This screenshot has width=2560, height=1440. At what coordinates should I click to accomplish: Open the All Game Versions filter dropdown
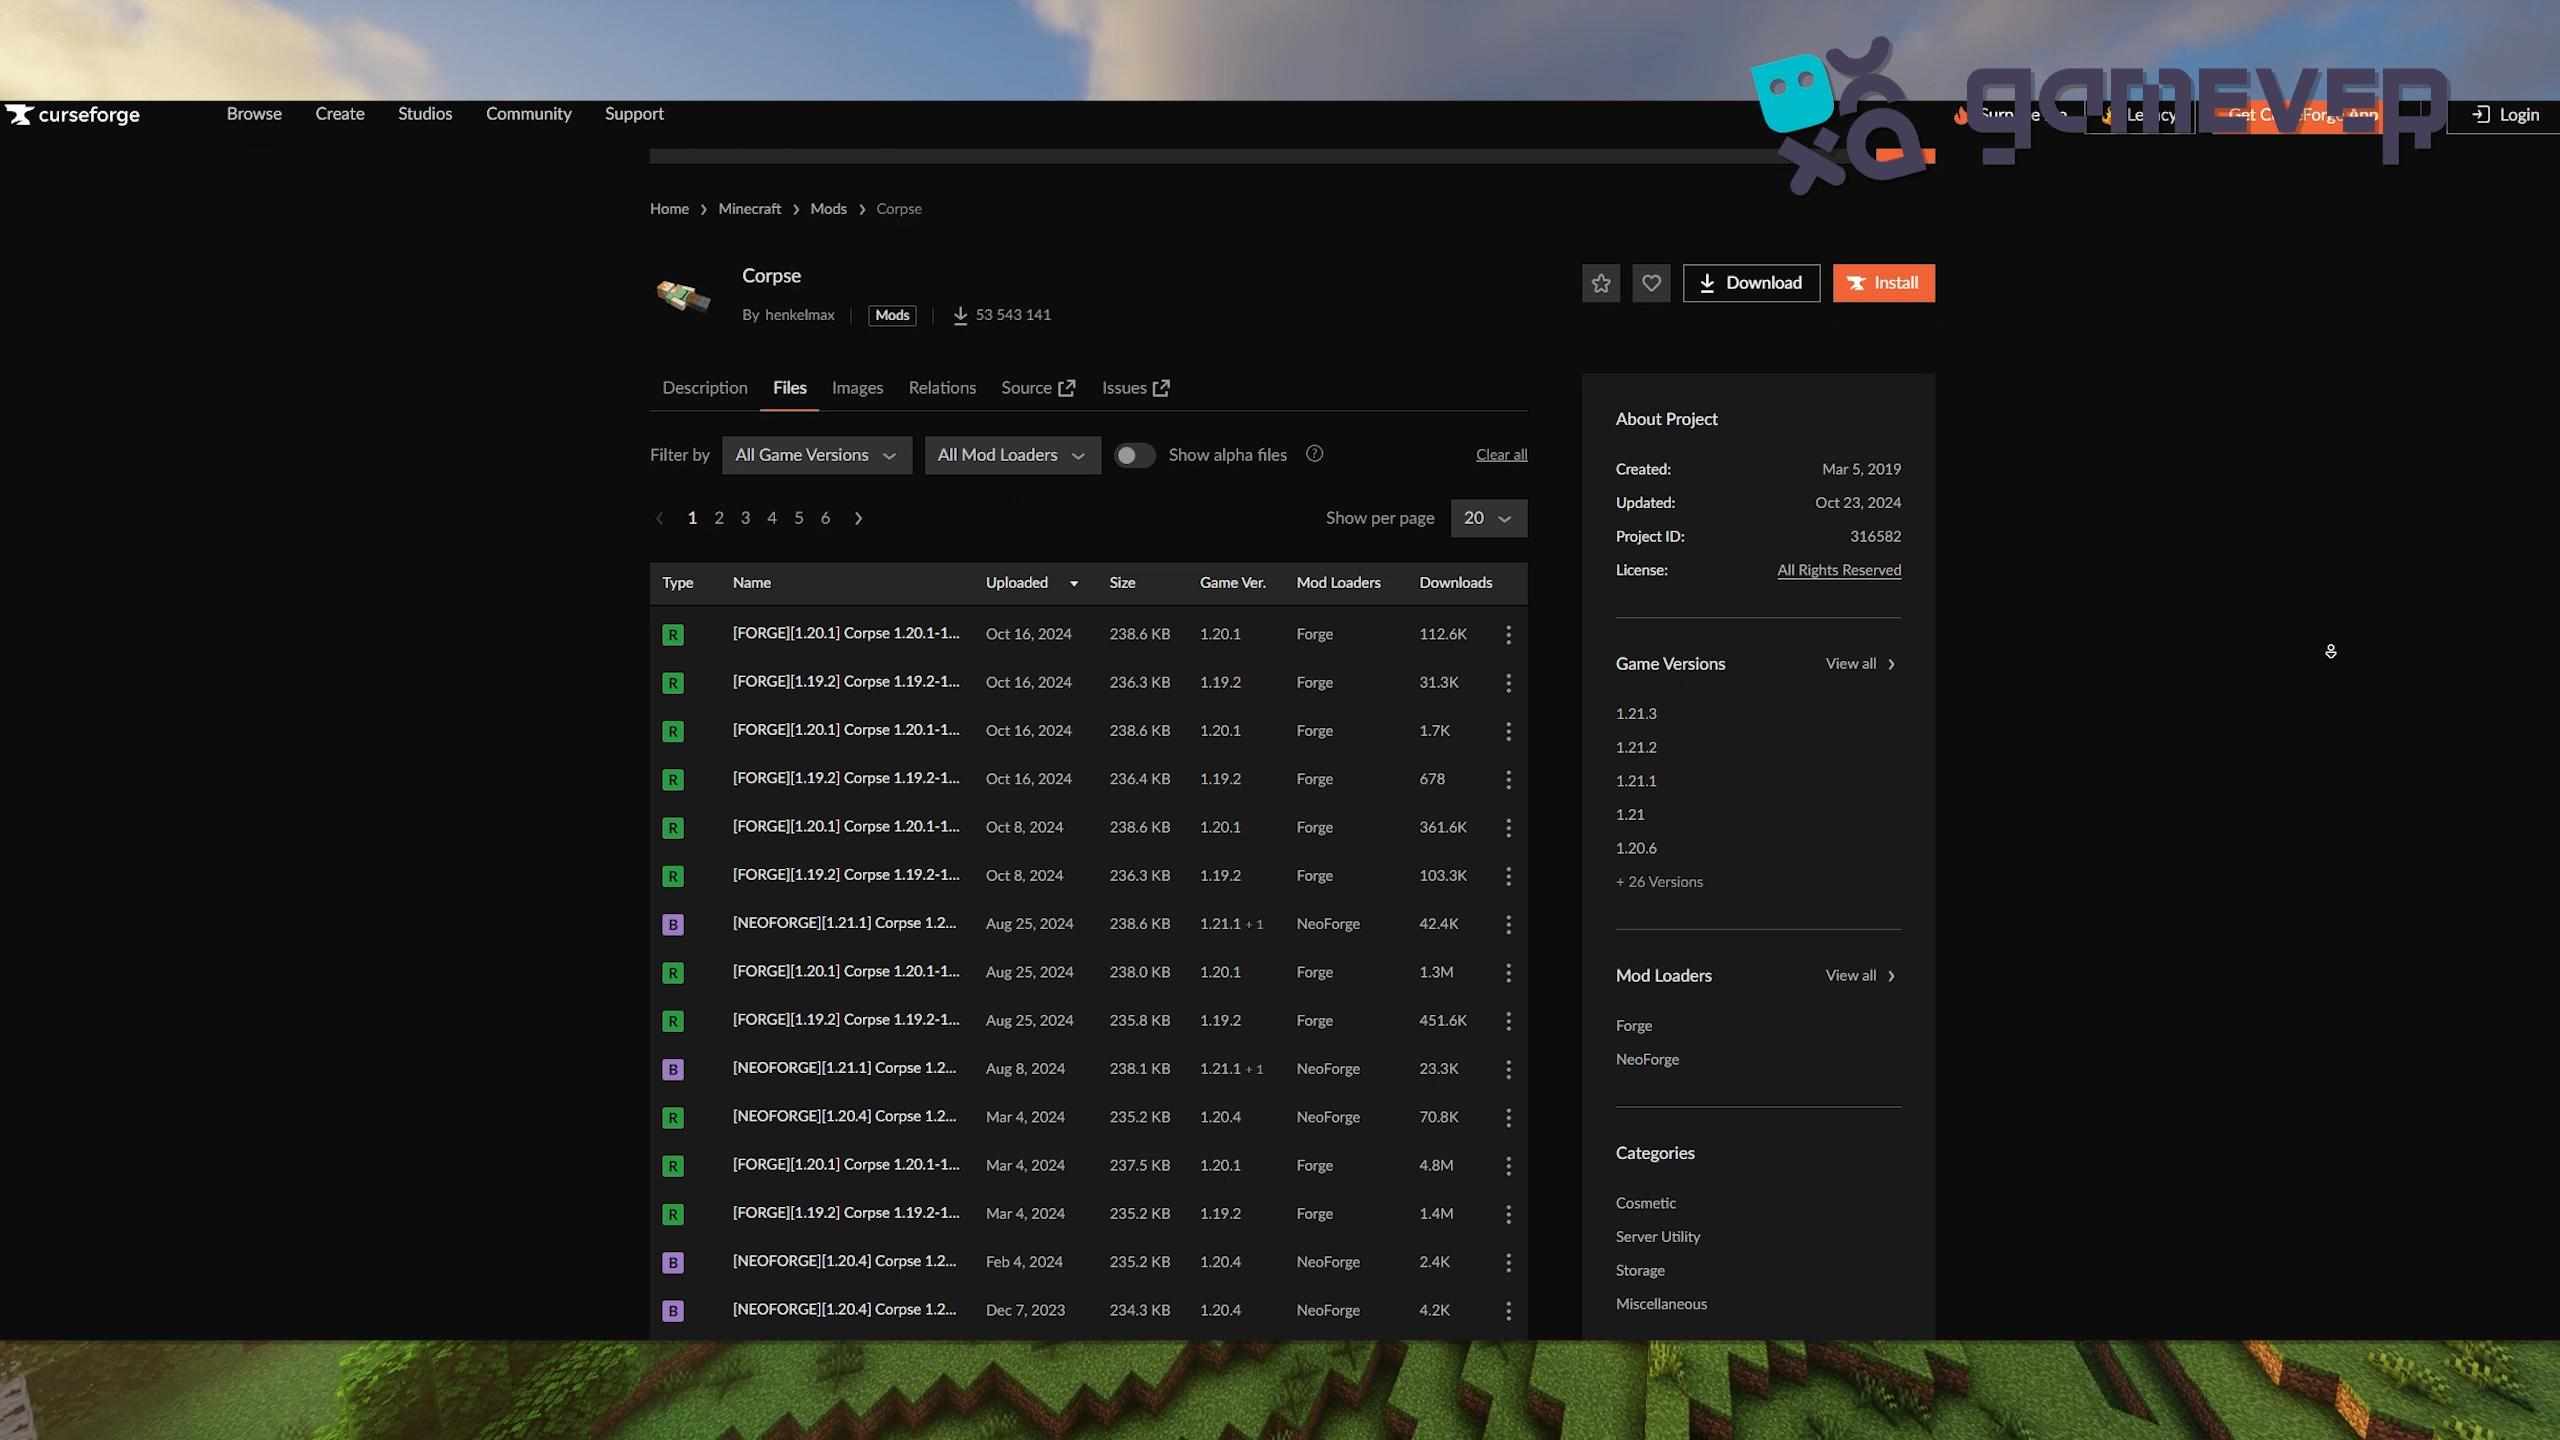coord(816,454)
